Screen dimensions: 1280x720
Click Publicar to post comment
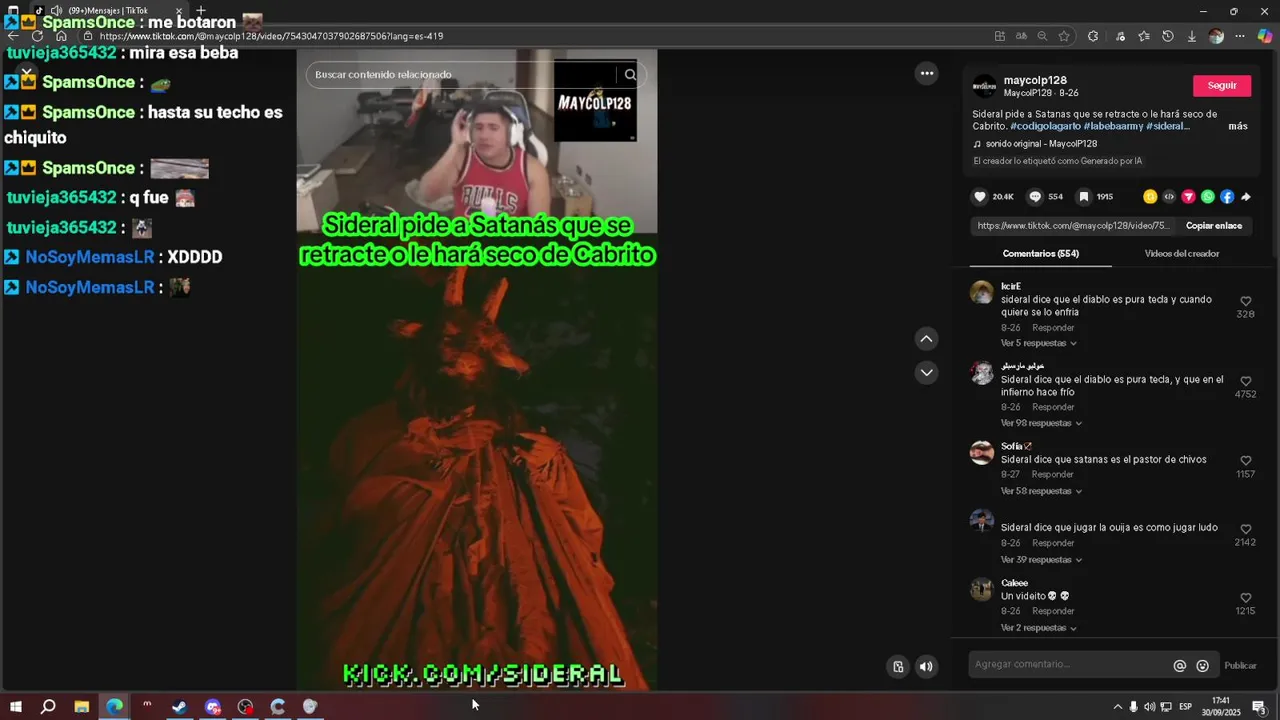tap(1240, 666)
